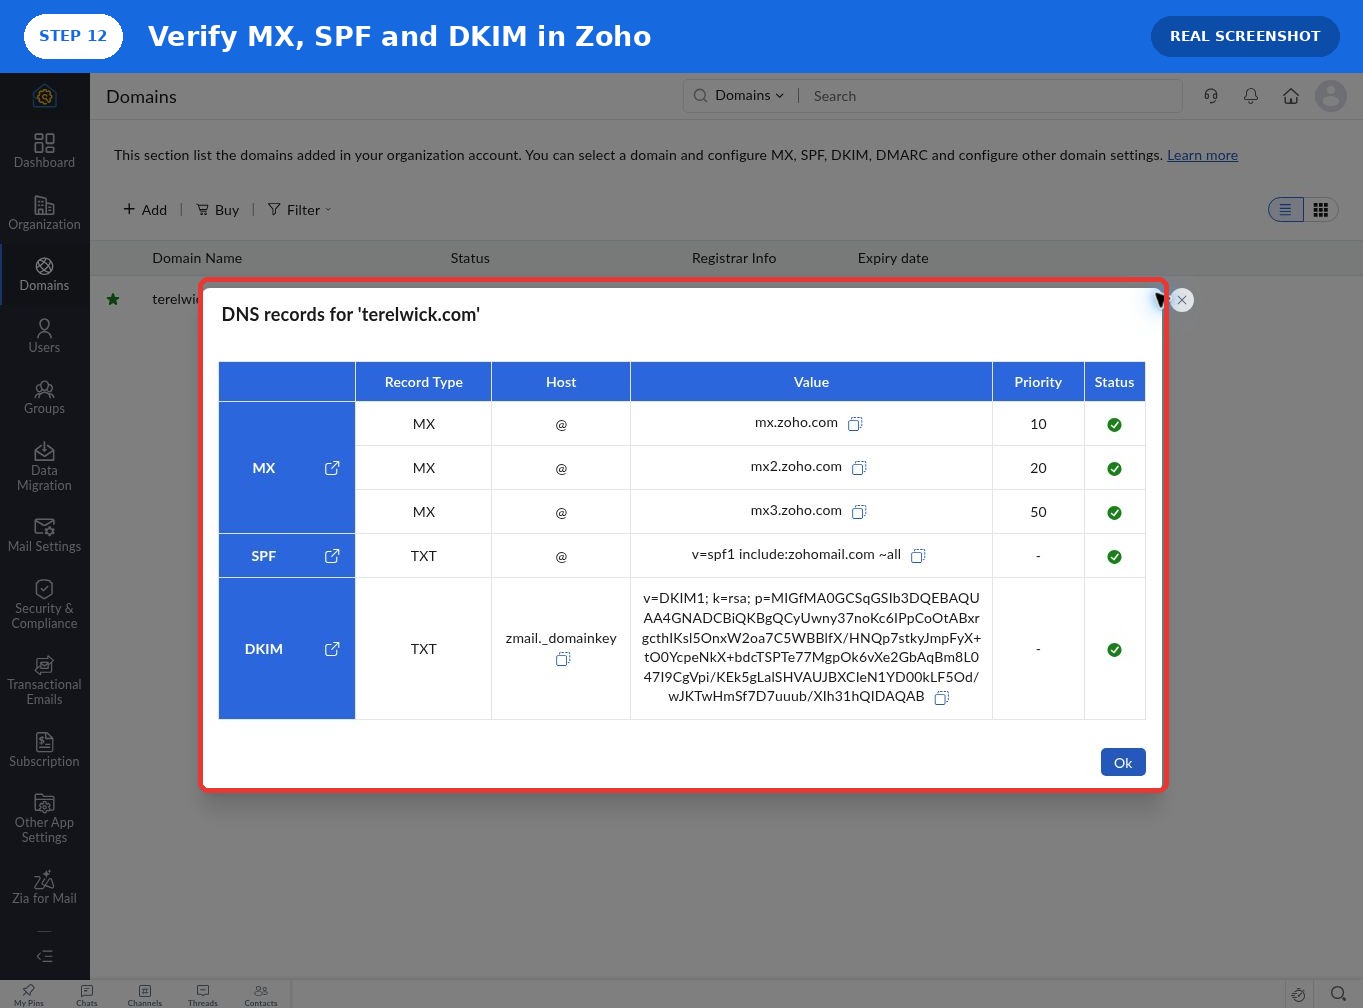
Task: Open Threads in bottom bar
Action: 203,995
